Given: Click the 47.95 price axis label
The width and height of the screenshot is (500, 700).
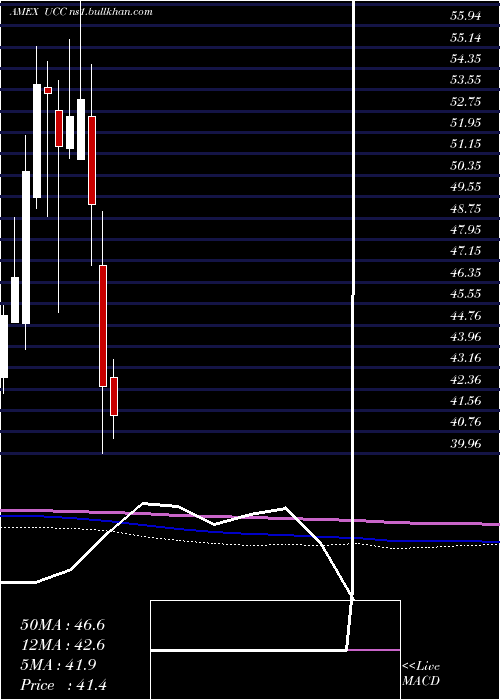Looking at the screenshot, I should click(466, 229).
